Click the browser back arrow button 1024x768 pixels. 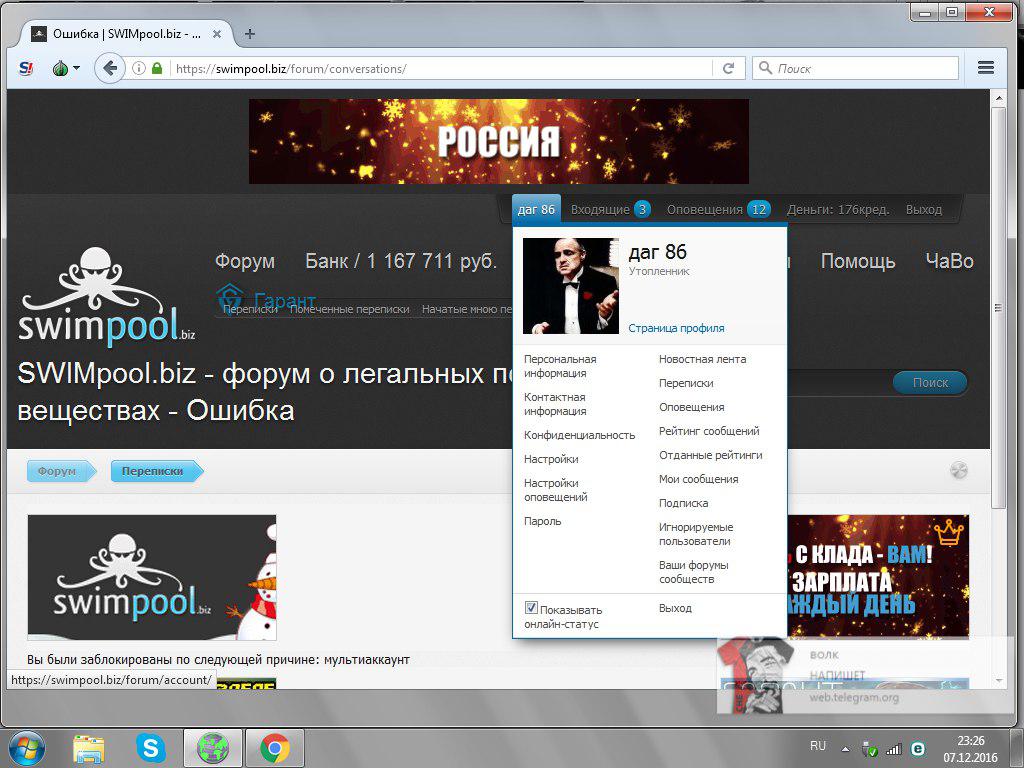110,68
